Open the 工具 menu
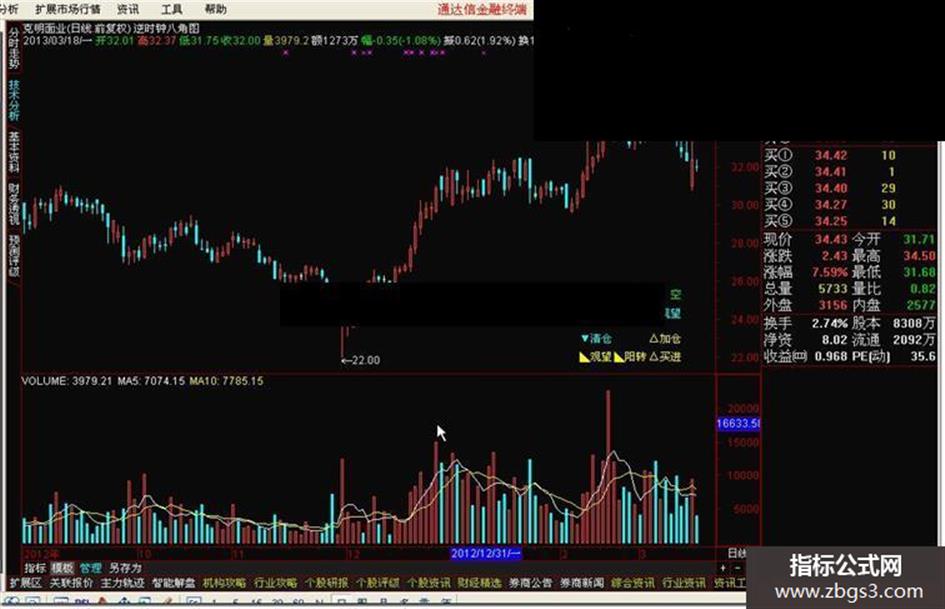 (x=172, y=10)
